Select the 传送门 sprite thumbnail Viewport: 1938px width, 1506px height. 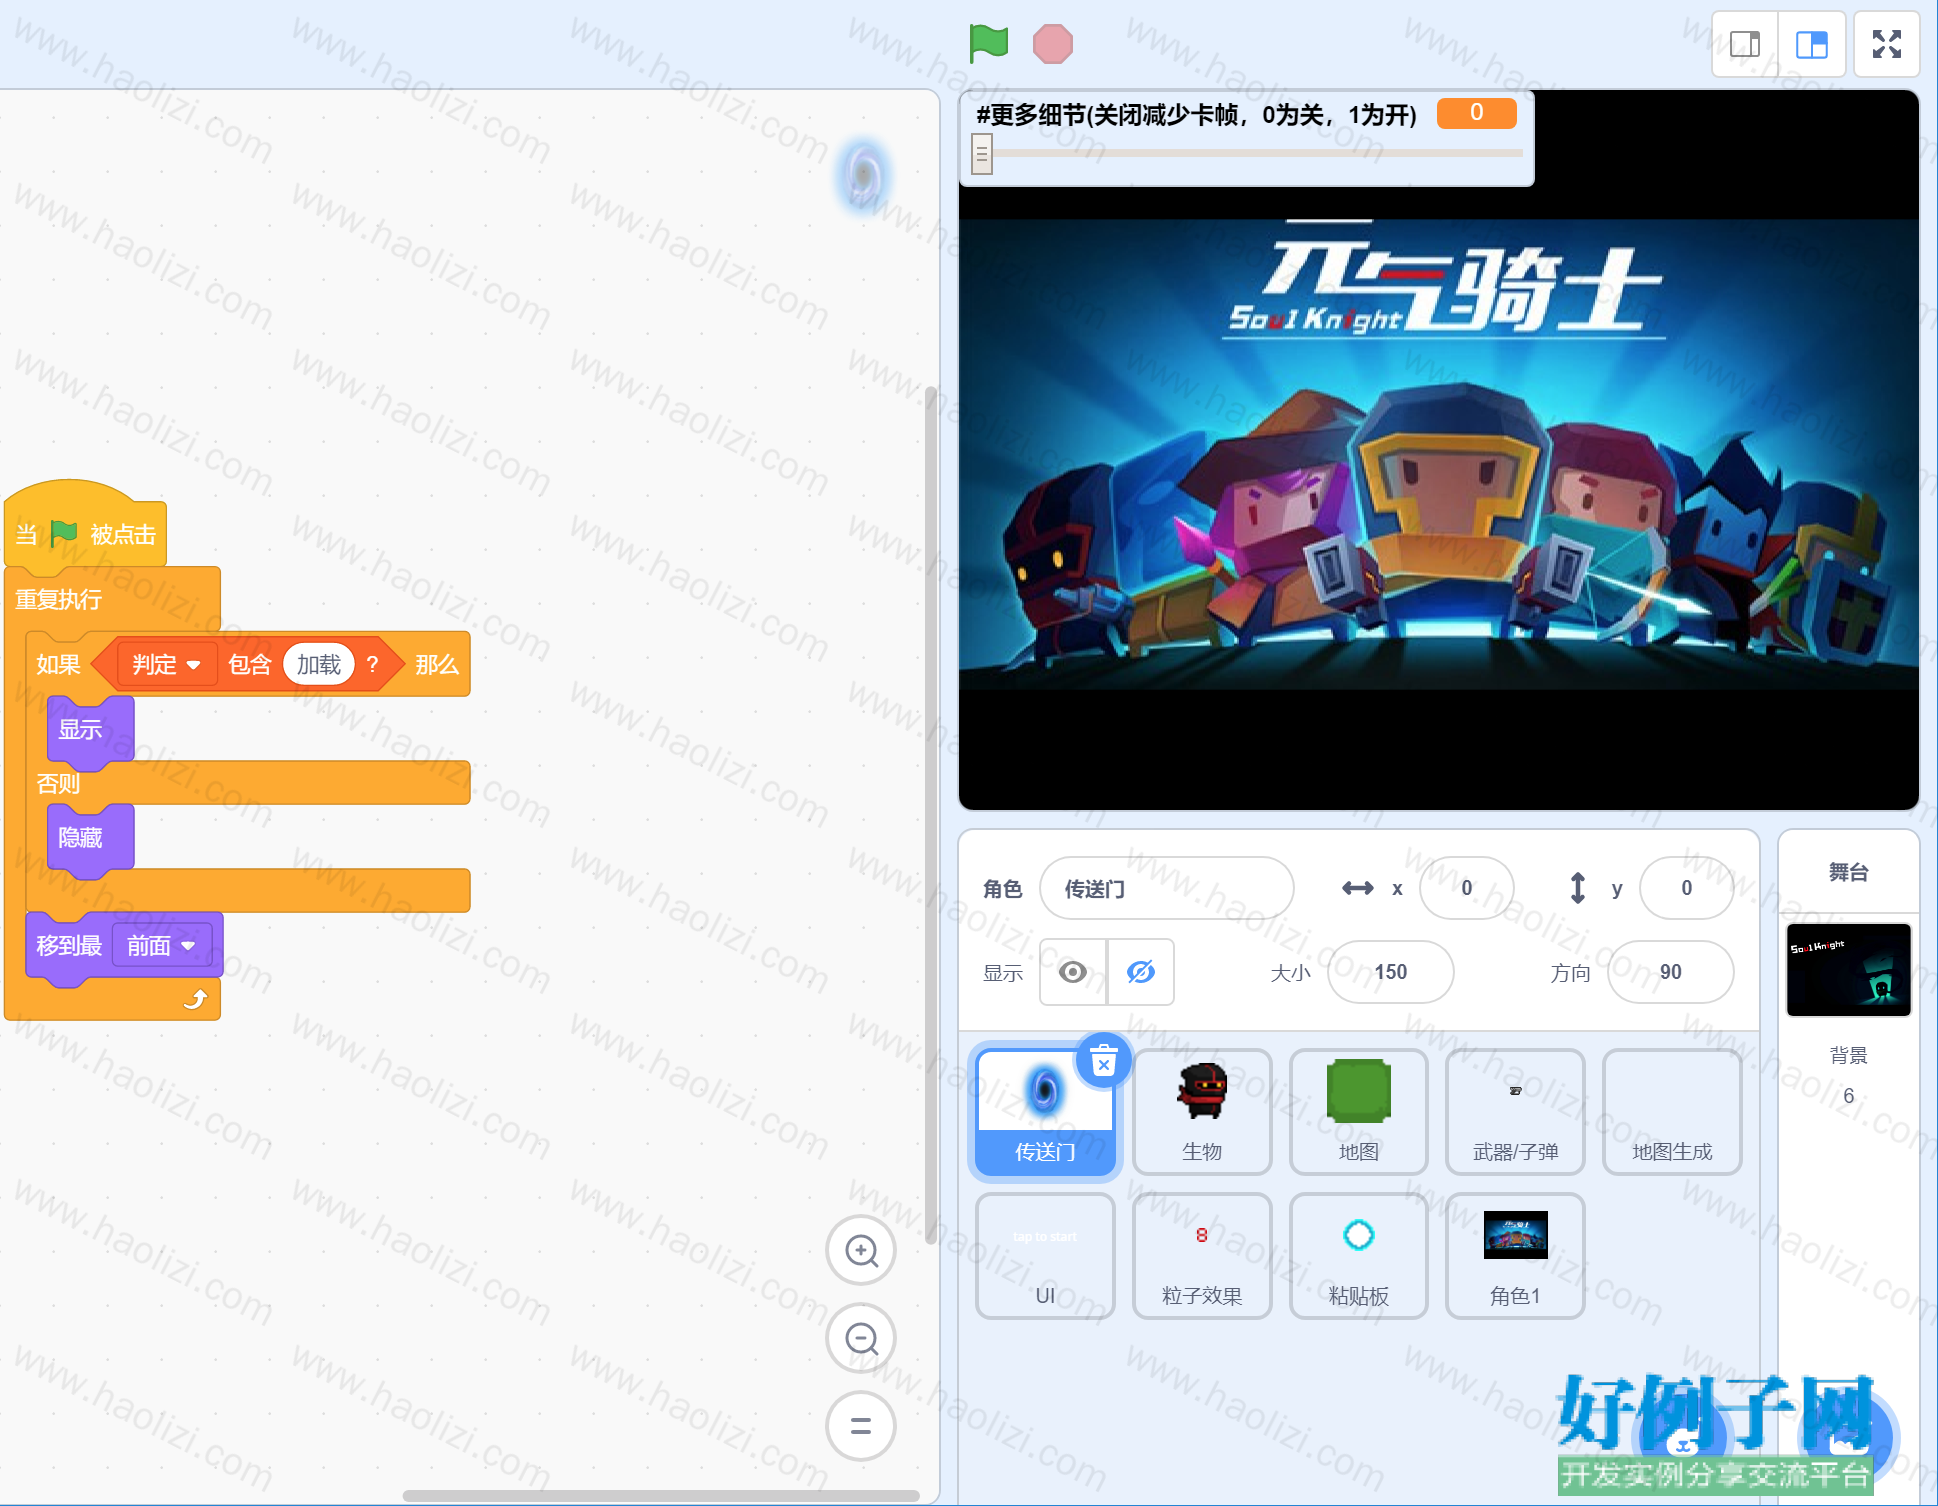[1045, 1112]
